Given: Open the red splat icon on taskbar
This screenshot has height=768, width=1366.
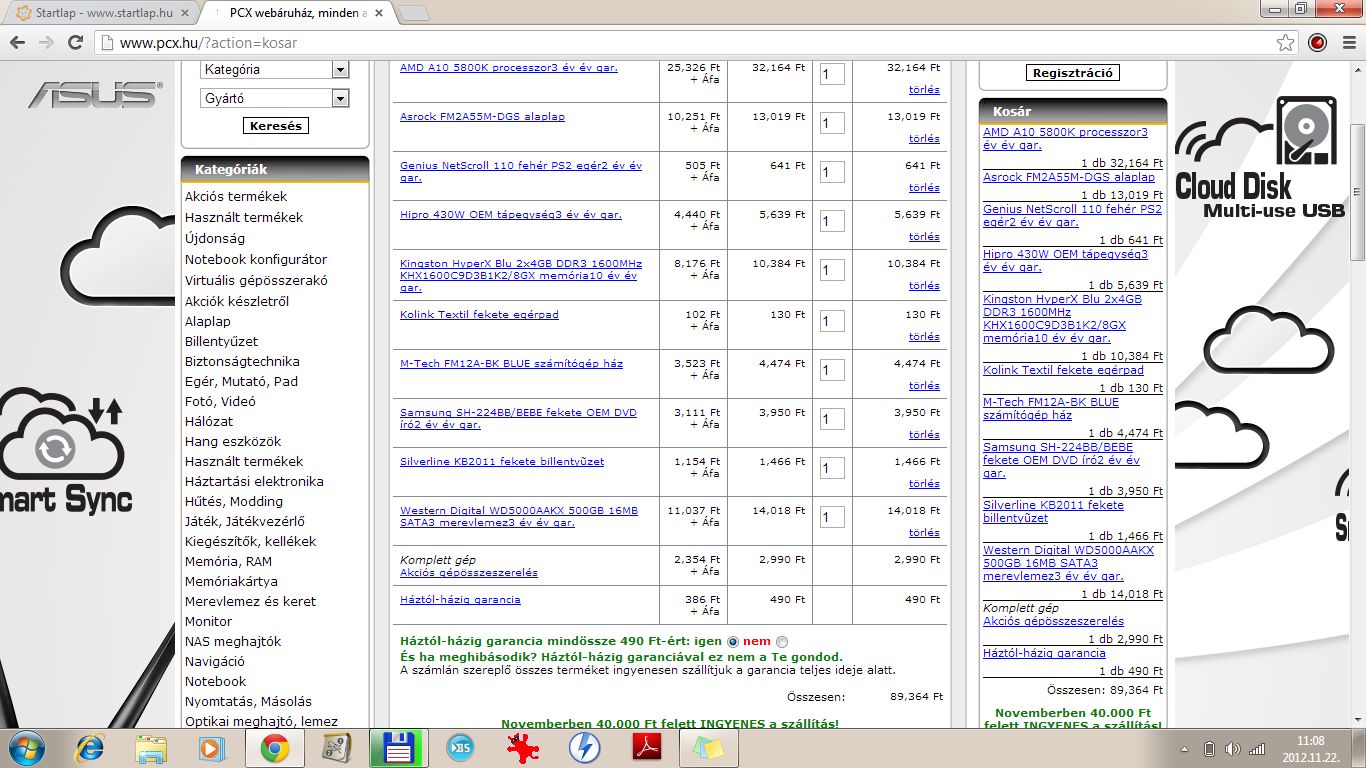Looking at the screenshot, I should point(522,748).
